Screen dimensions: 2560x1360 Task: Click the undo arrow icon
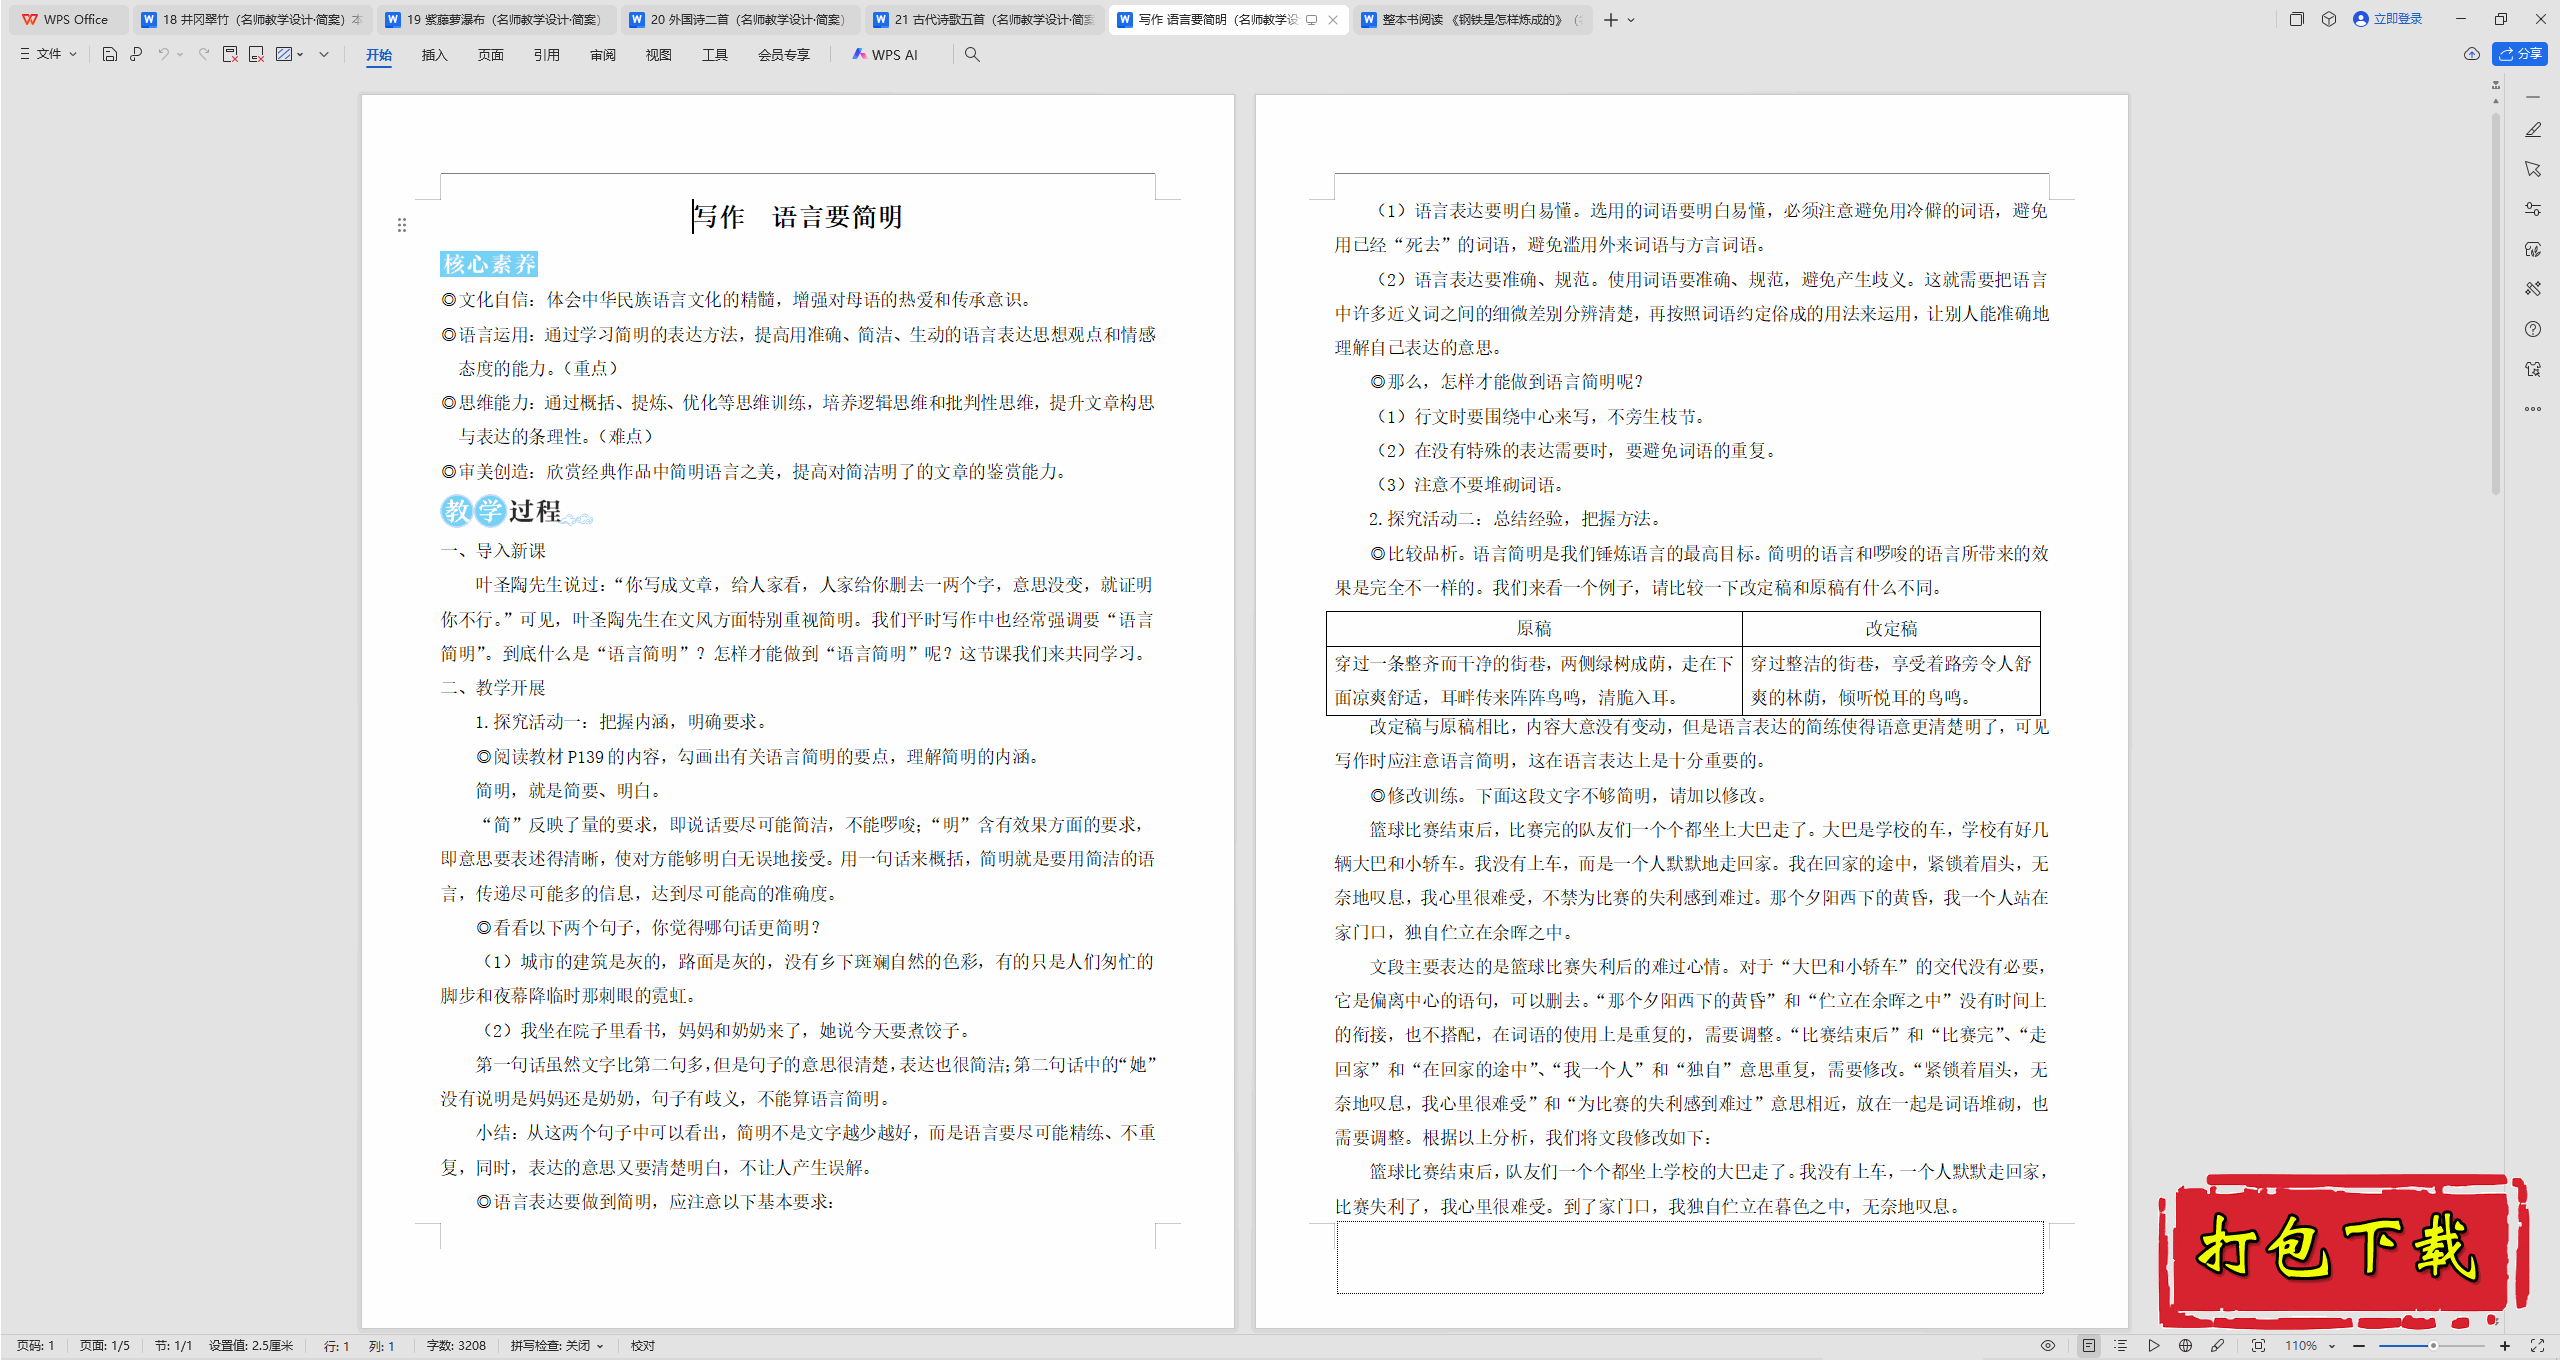click(163, 54)
